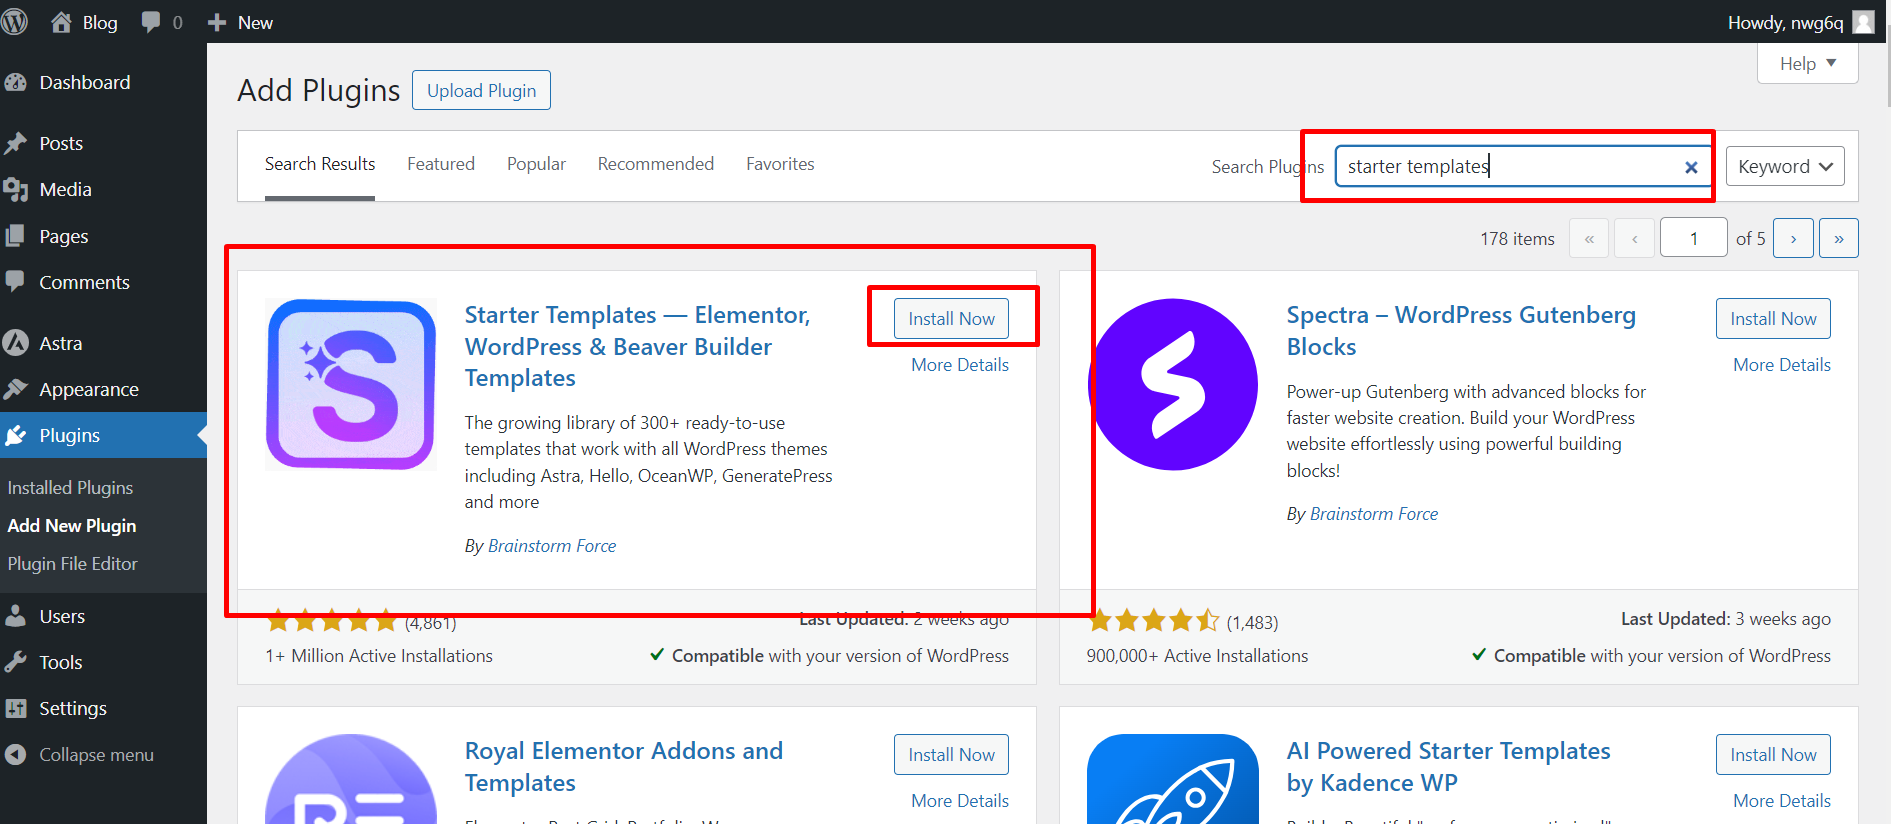Open More Details for Spectra
Screen dimensions: 1891x824
point(1782,365)
